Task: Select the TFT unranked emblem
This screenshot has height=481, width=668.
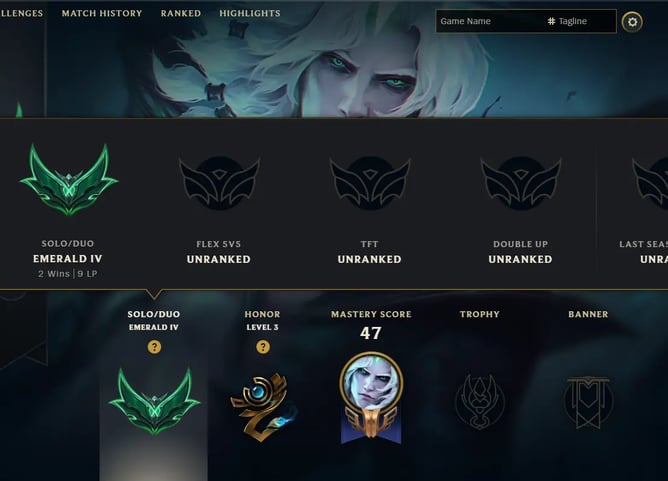Action: coord(370,183)
